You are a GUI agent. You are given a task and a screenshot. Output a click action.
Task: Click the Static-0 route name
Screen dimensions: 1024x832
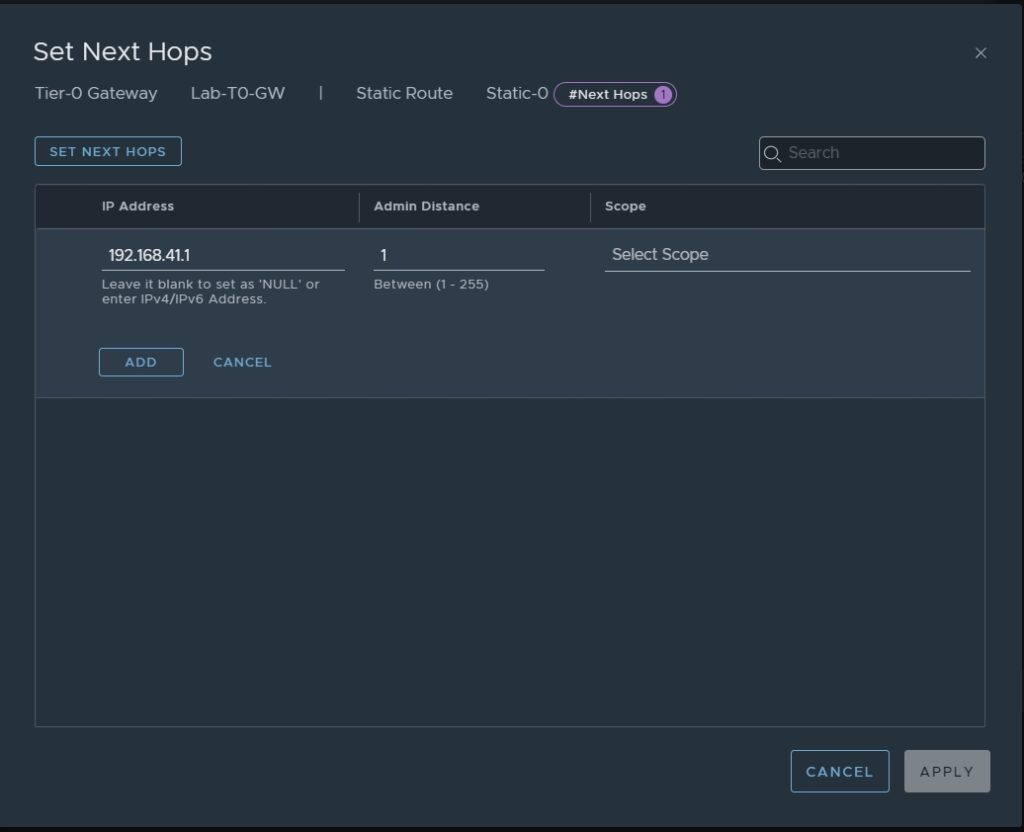[x=517, y=93]
